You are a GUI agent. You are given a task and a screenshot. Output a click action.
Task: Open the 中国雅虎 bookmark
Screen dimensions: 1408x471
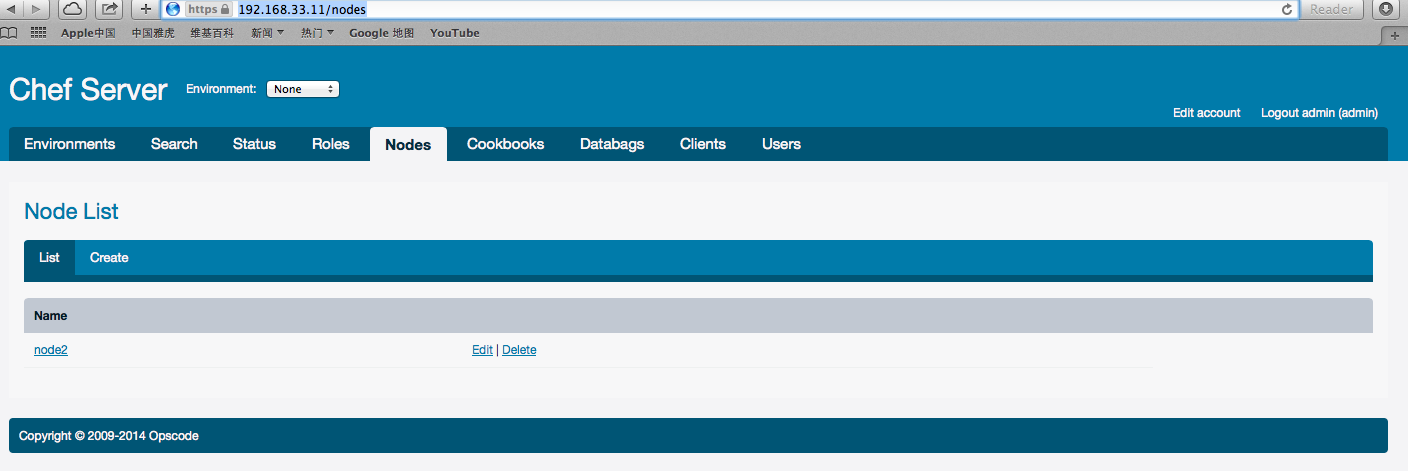point(153,33)
